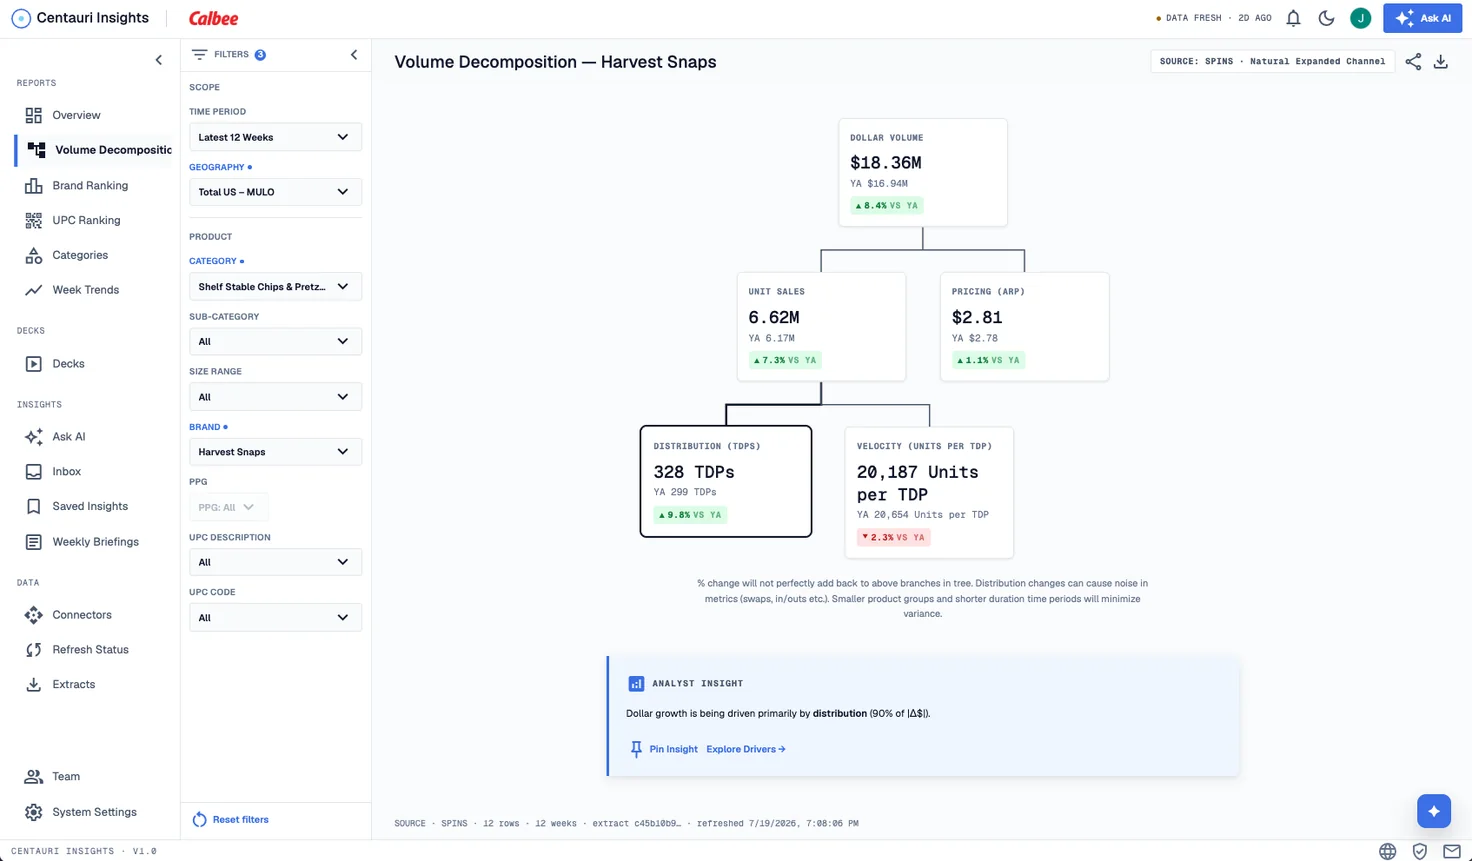Open Weekly Briefings in sidebar
The height and width of the screenshot is (861, 1472).
95,542
